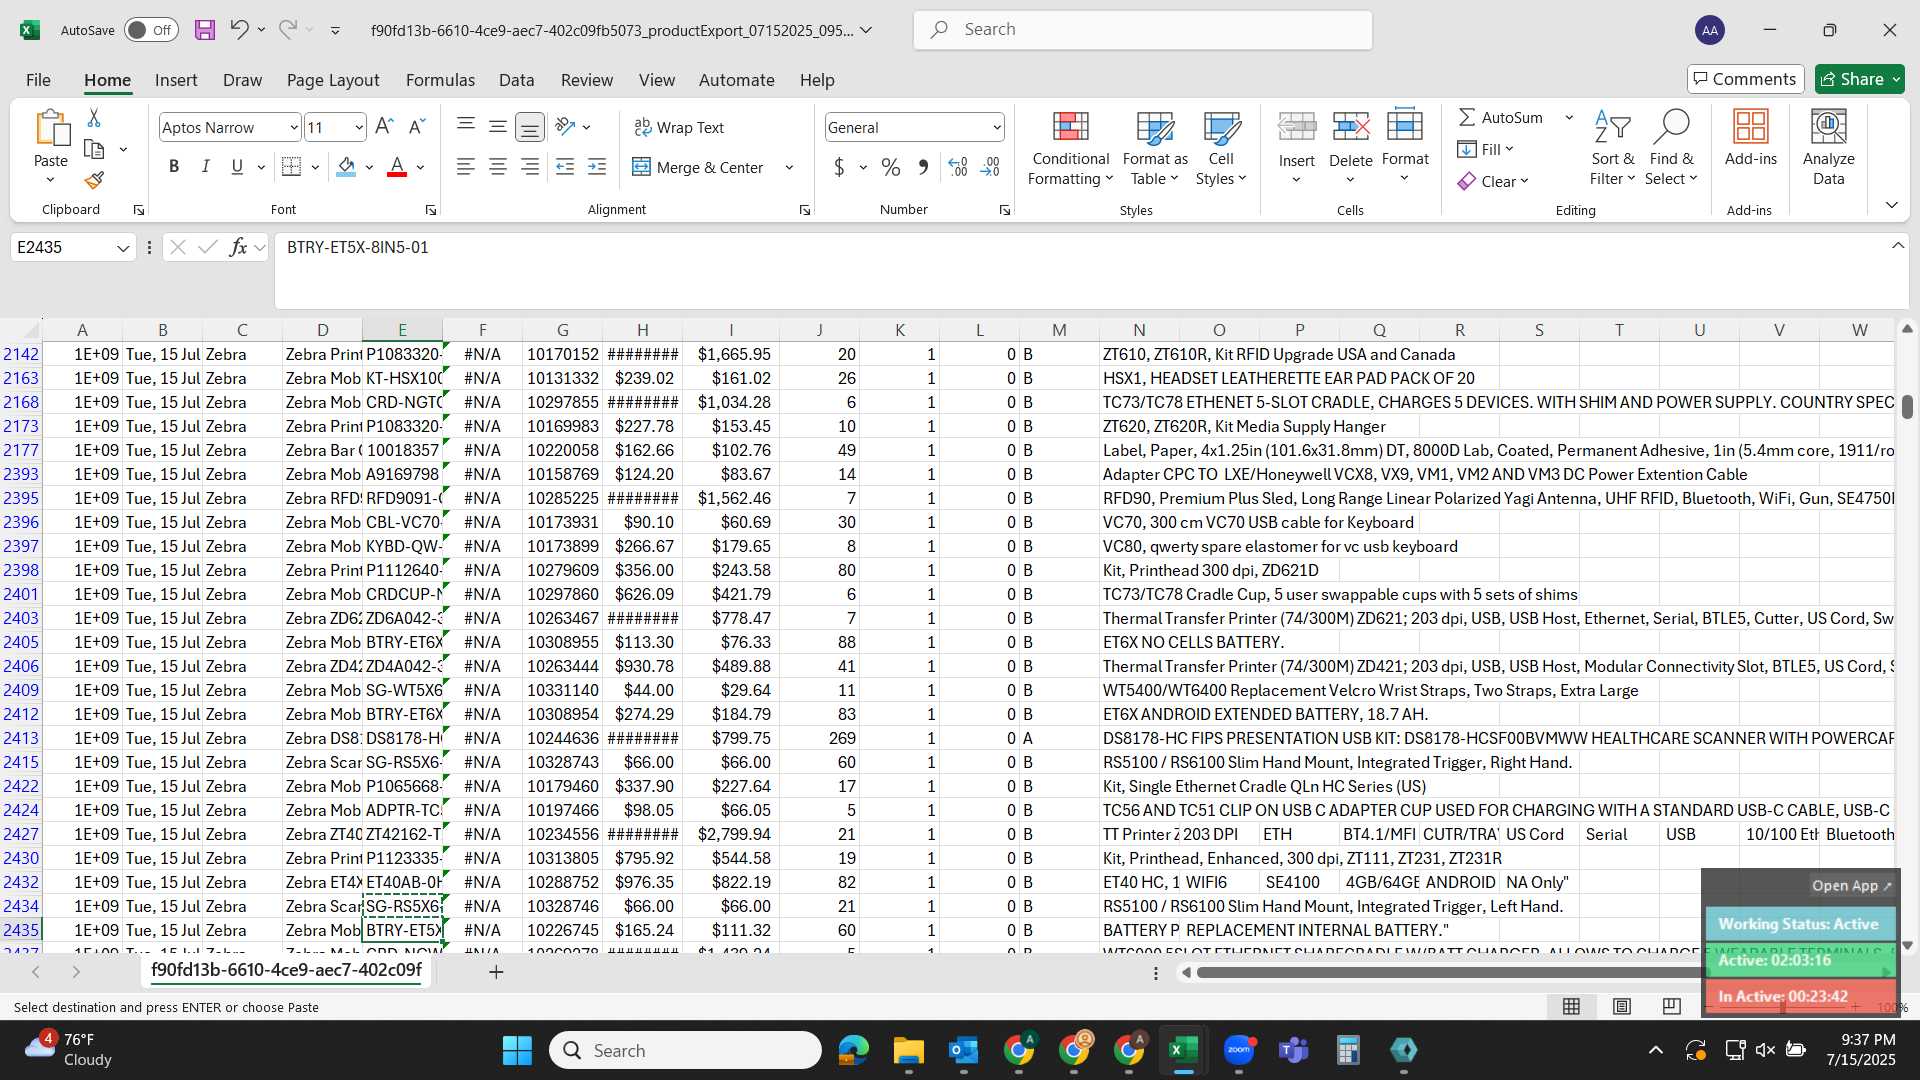
Task: Click the Increase Font Size icon
Action: 384,127
